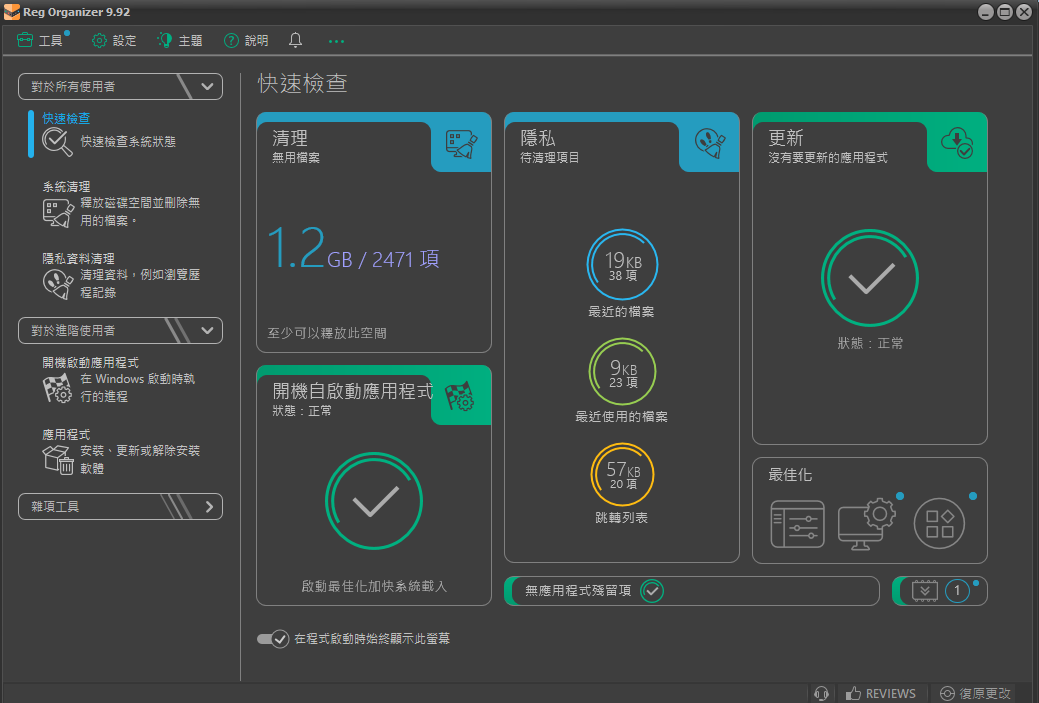Select 系統清理 in the sidebar
Screen dimensions: 1039x703
click(66, 187)
